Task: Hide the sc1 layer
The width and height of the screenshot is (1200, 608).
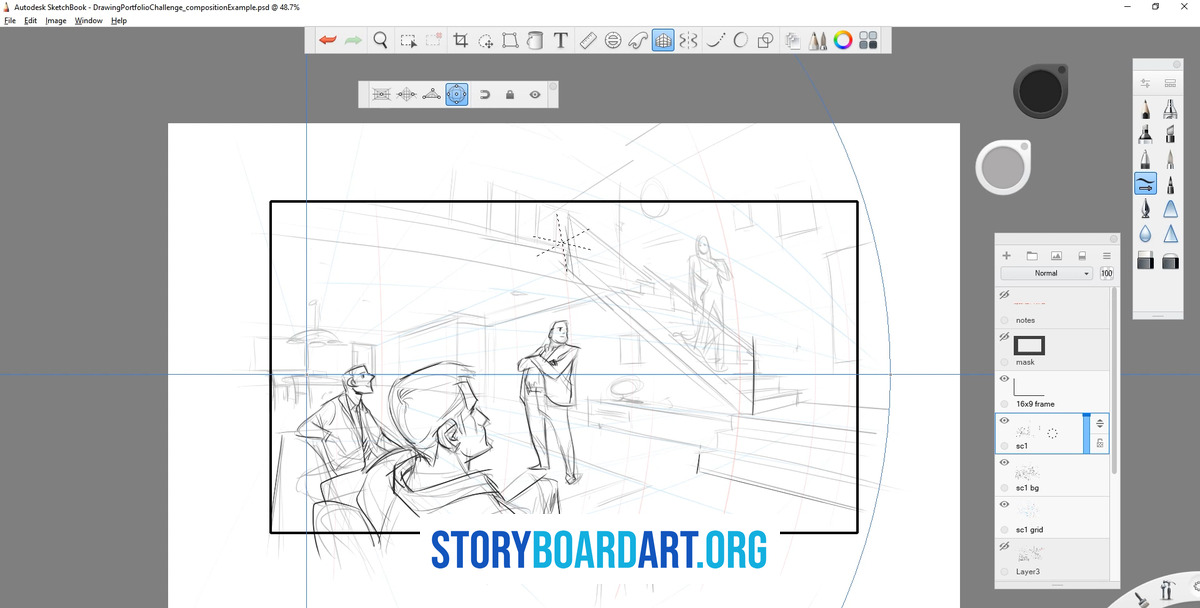Action: [1004, 421]
